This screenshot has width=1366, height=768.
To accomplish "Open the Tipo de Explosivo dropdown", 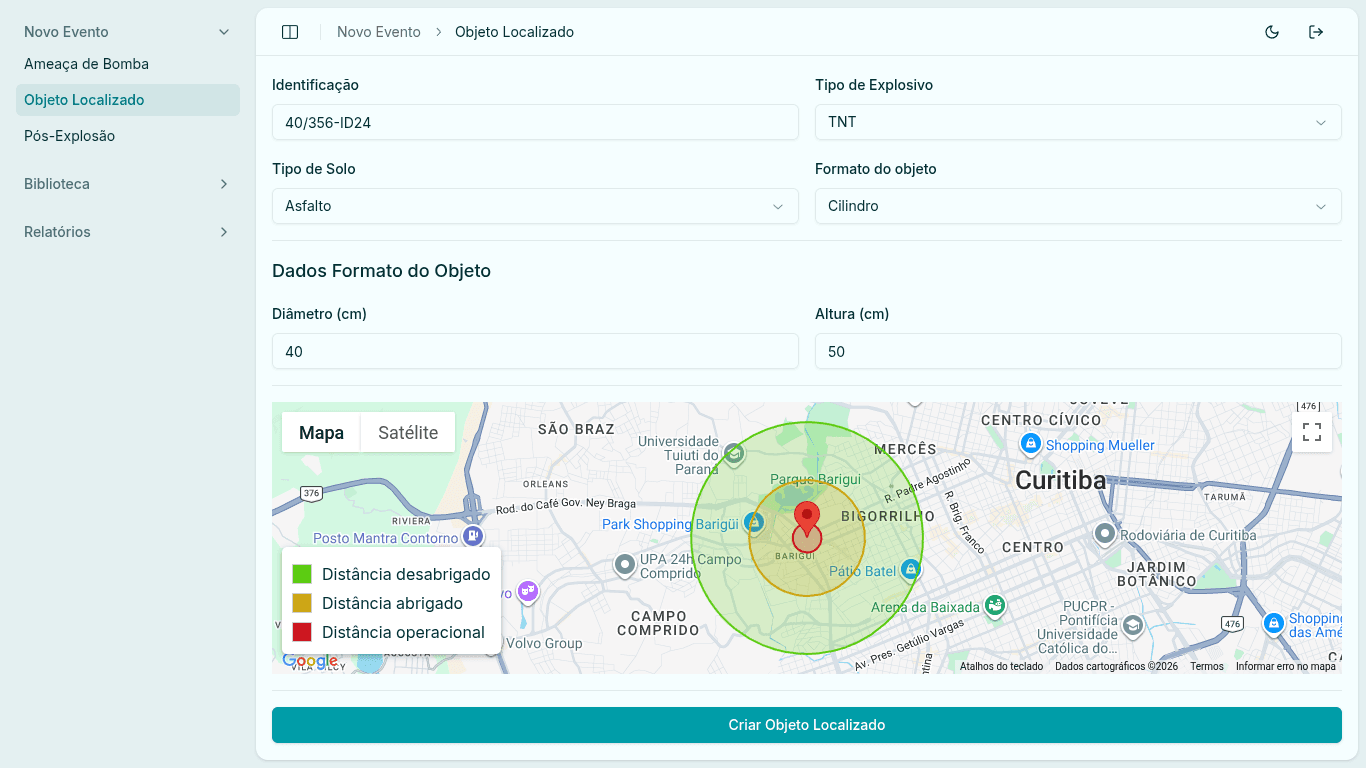I will (1078, 122).
